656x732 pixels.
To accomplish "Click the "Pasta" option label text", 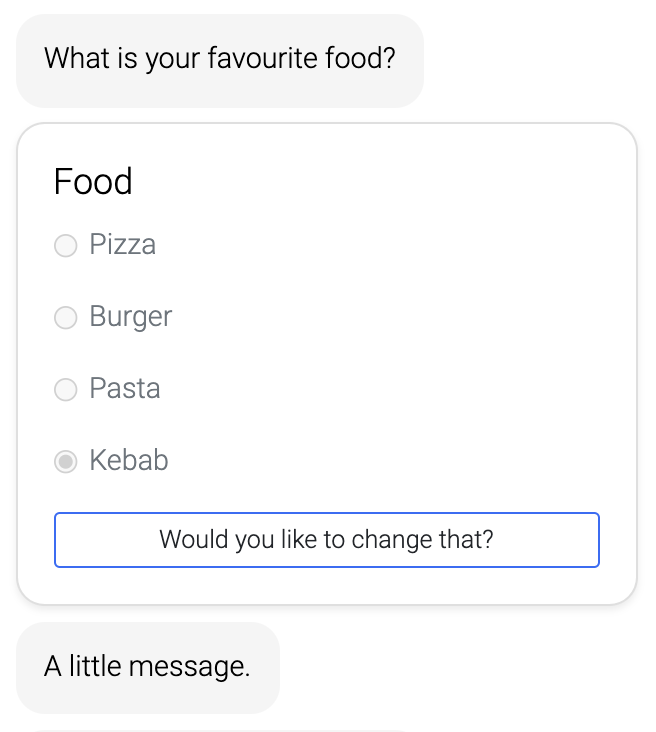I will pos(124,389).
